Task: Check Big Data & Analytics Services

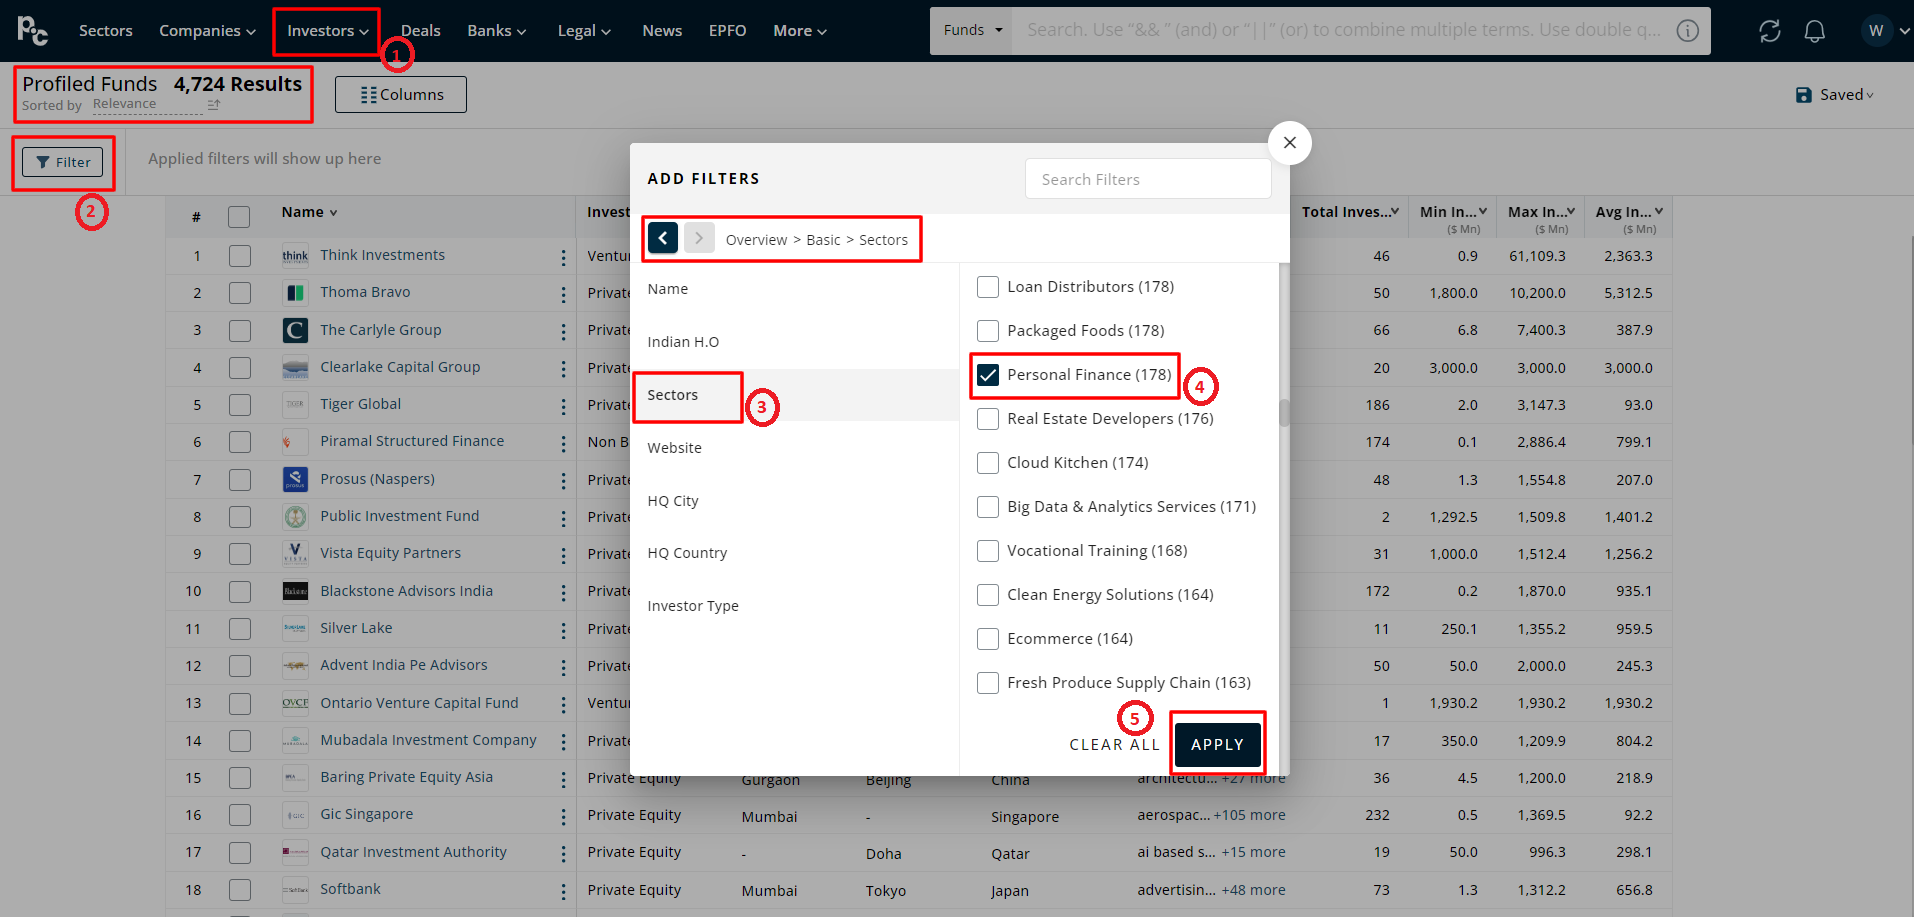Action: coord(988,507)
